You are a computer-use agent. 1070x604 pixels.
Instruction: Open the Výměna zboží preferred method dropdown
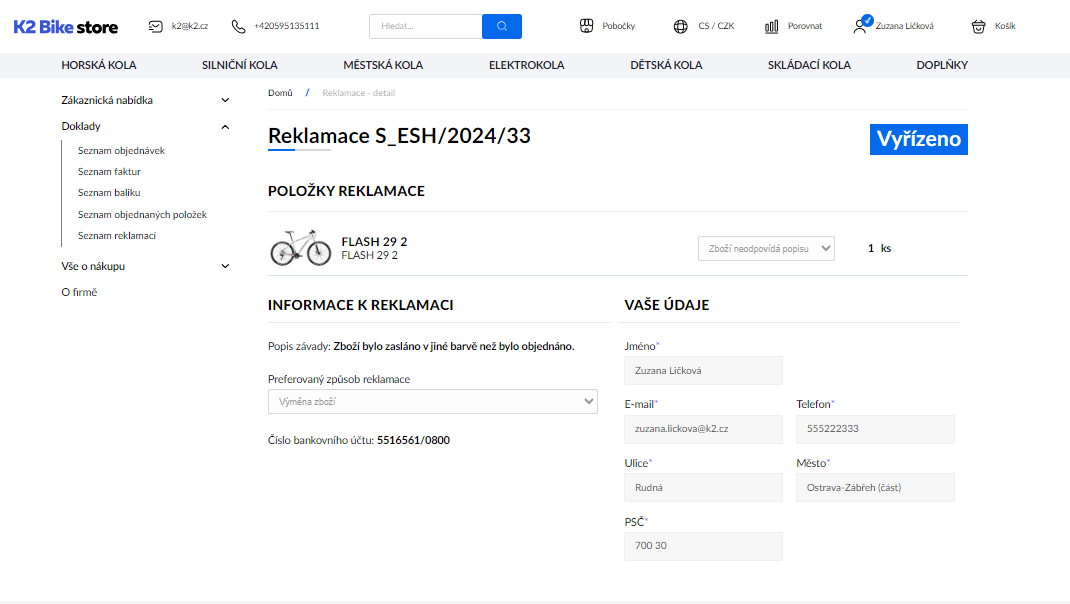point(432,401)
